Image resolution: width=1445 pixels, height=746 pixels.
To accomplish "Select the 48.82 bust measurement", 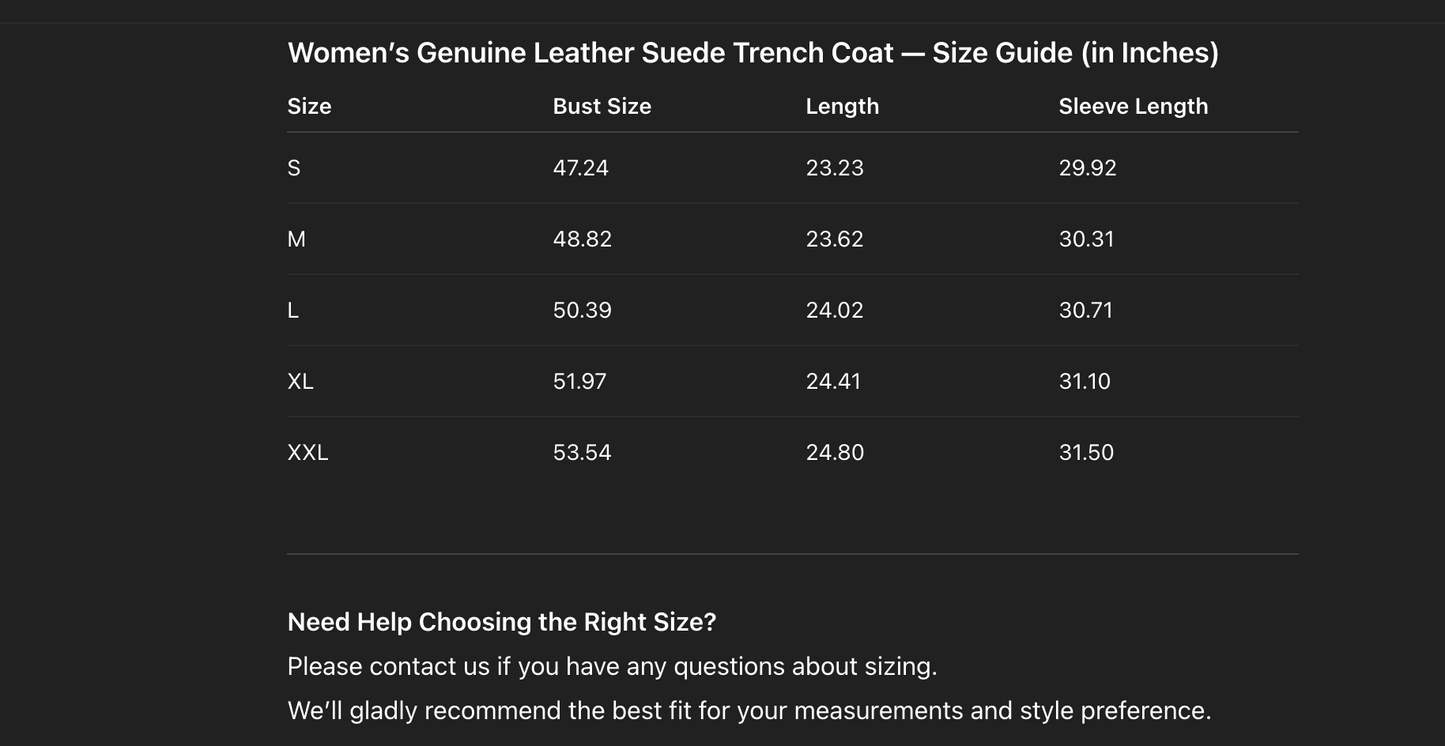I will pos(582,239).
